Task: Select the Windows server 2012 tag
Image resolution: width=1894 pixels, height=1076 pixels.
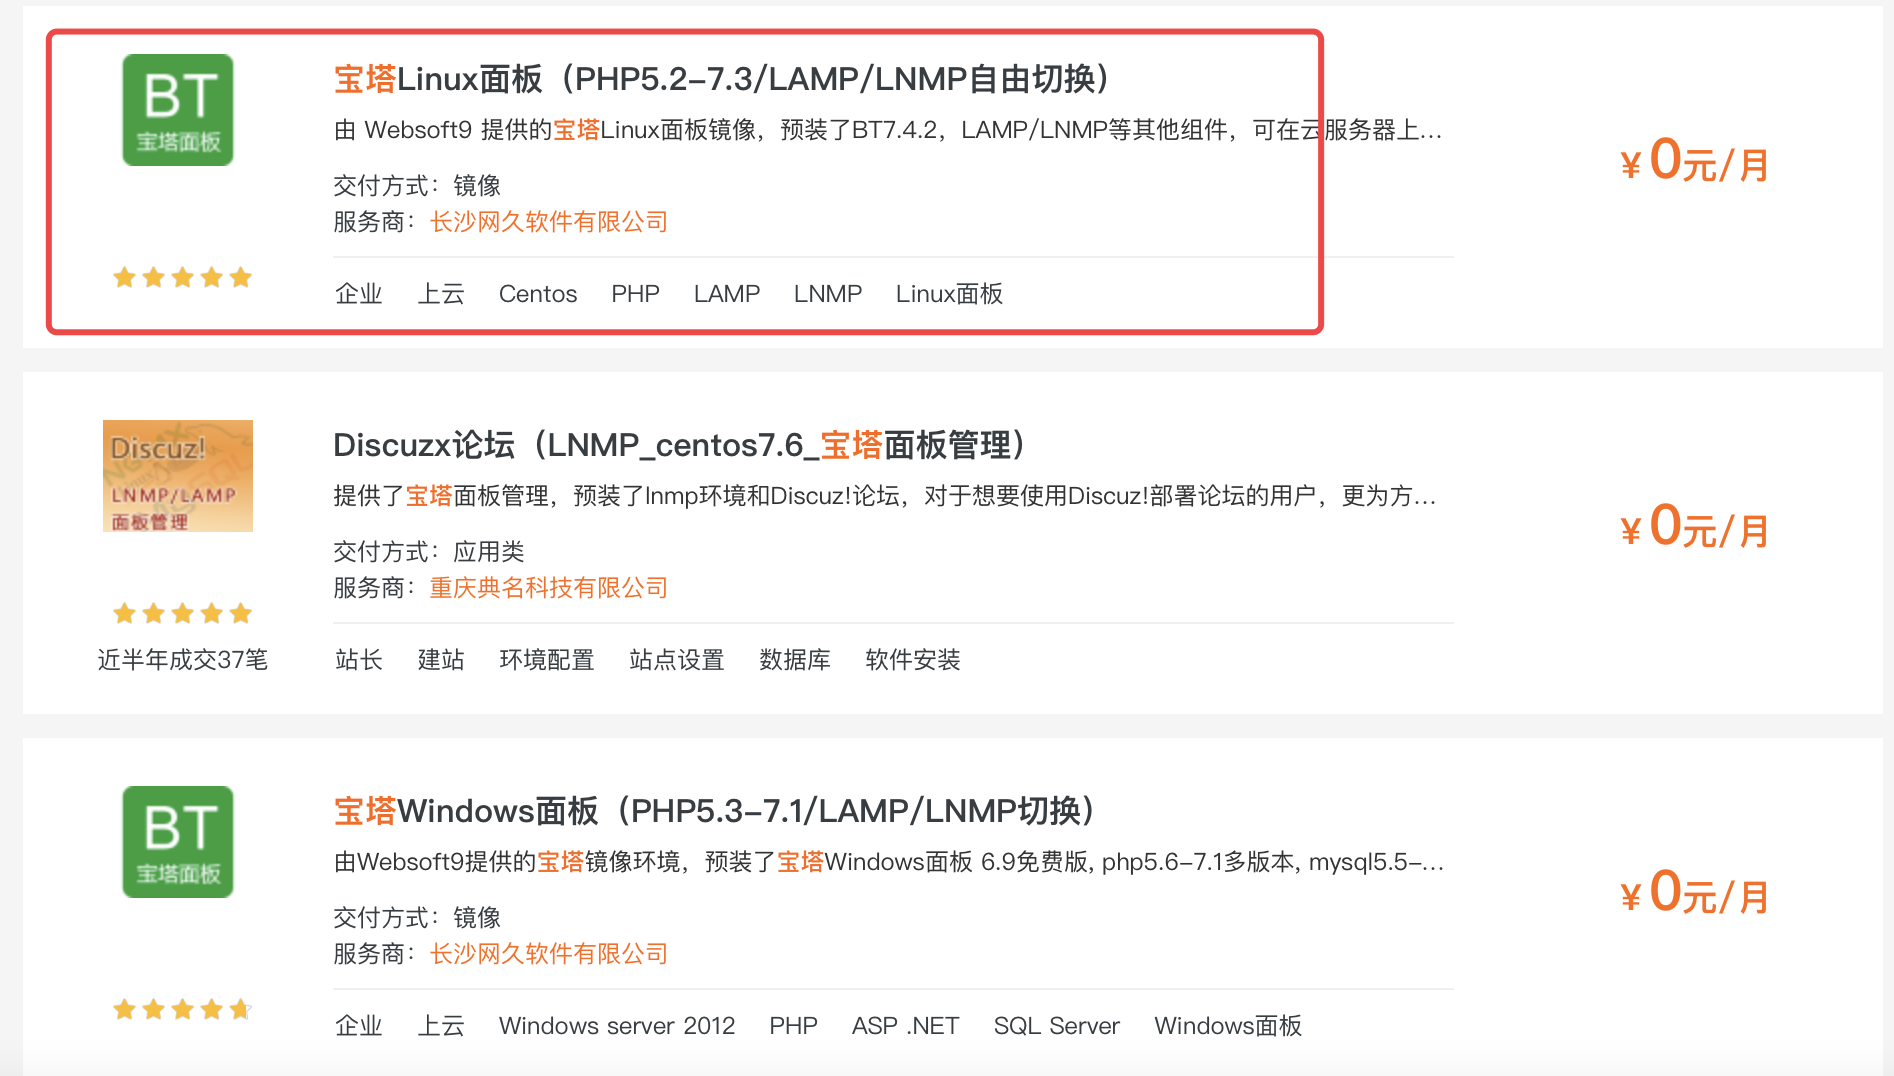Action: pyautogui.click(x=617, y=1026)
